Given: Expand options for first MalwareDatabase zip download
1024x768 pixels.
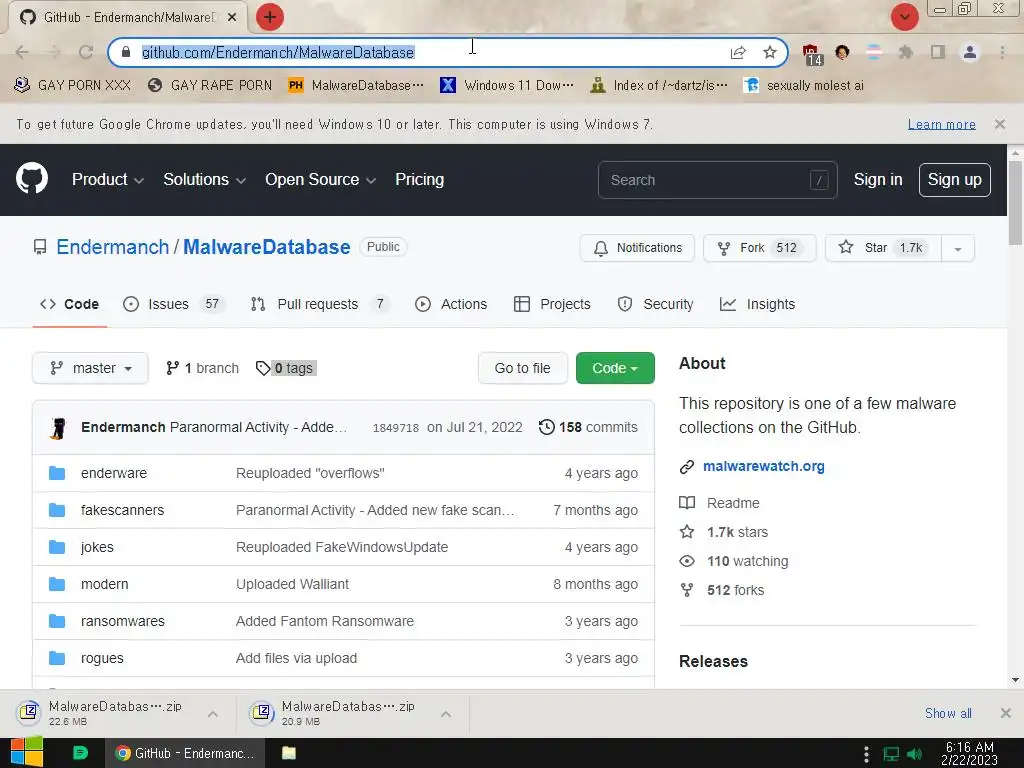Looking at the screenshot, I should tap(213, 714).
